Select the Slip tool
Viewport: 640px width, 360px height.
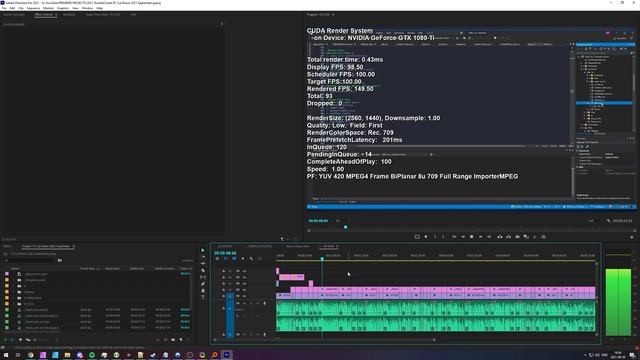(203, 277)
